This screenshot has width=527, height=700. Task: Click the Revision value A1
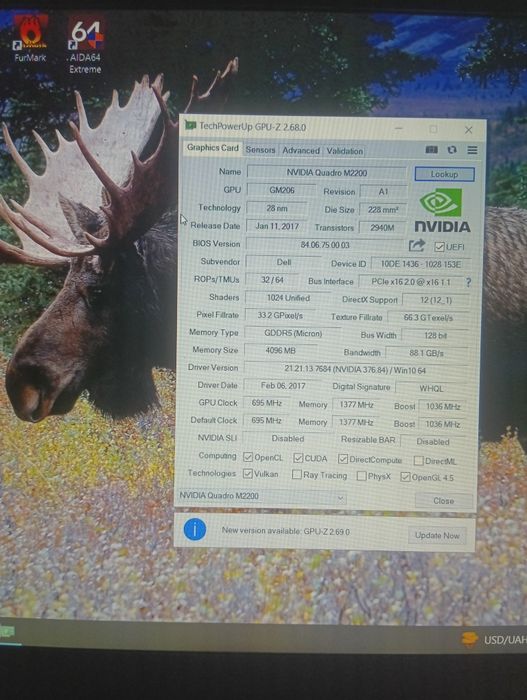click(383, 192)
